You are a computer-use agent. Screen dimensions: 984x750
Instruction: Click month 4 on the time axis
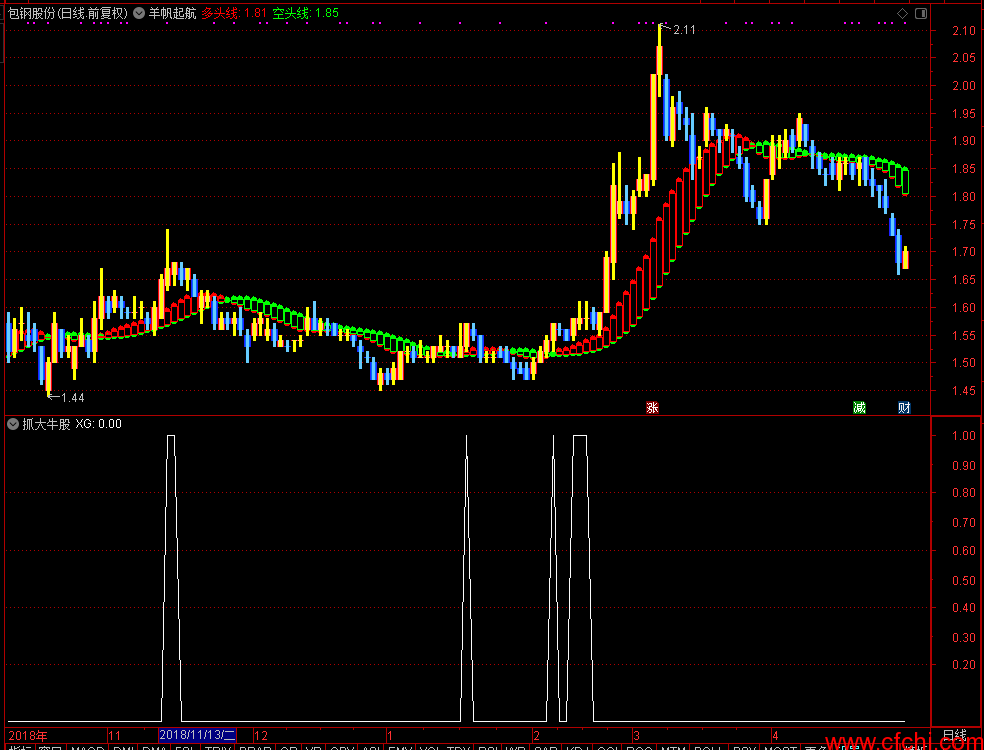click(775, 736)
